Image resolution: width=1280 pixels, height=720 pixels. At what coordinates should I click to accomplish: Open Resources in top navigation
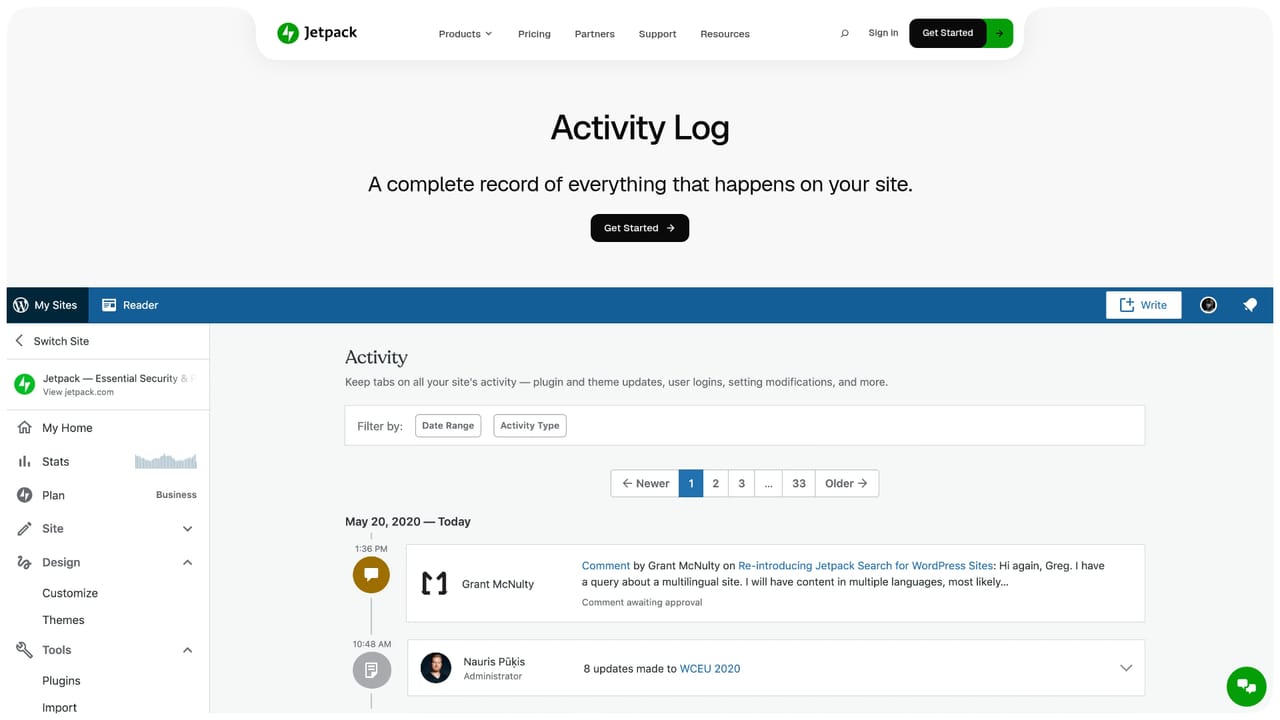[725, 34]
